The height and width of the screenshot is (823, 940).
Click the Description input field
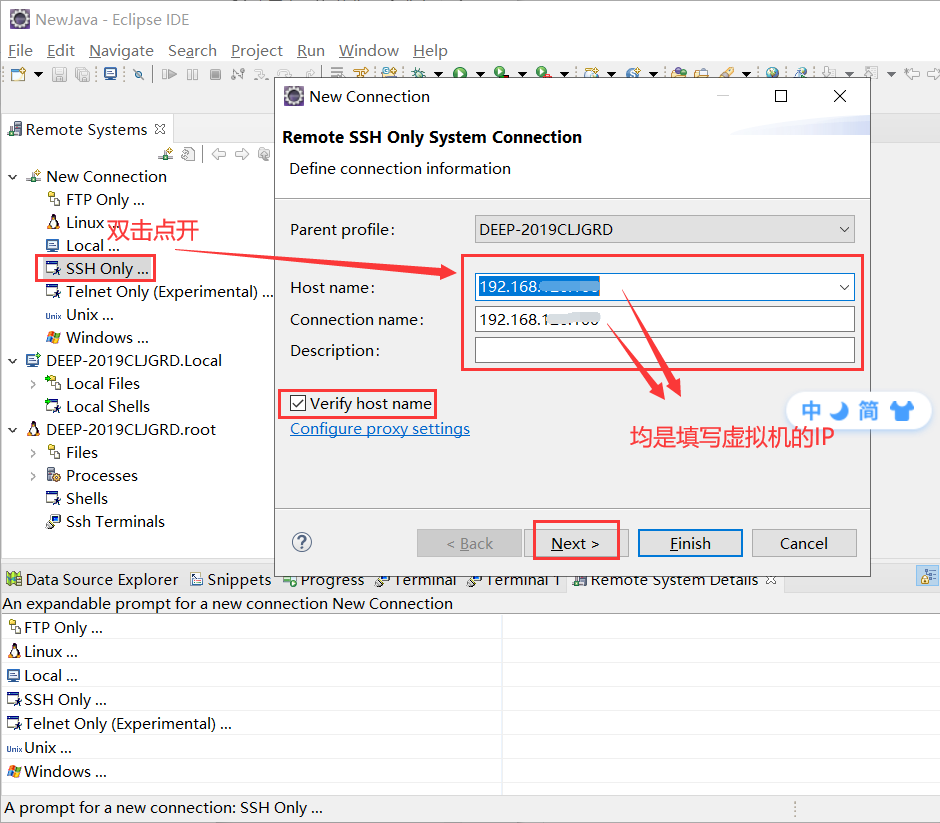tap(664, 350)
